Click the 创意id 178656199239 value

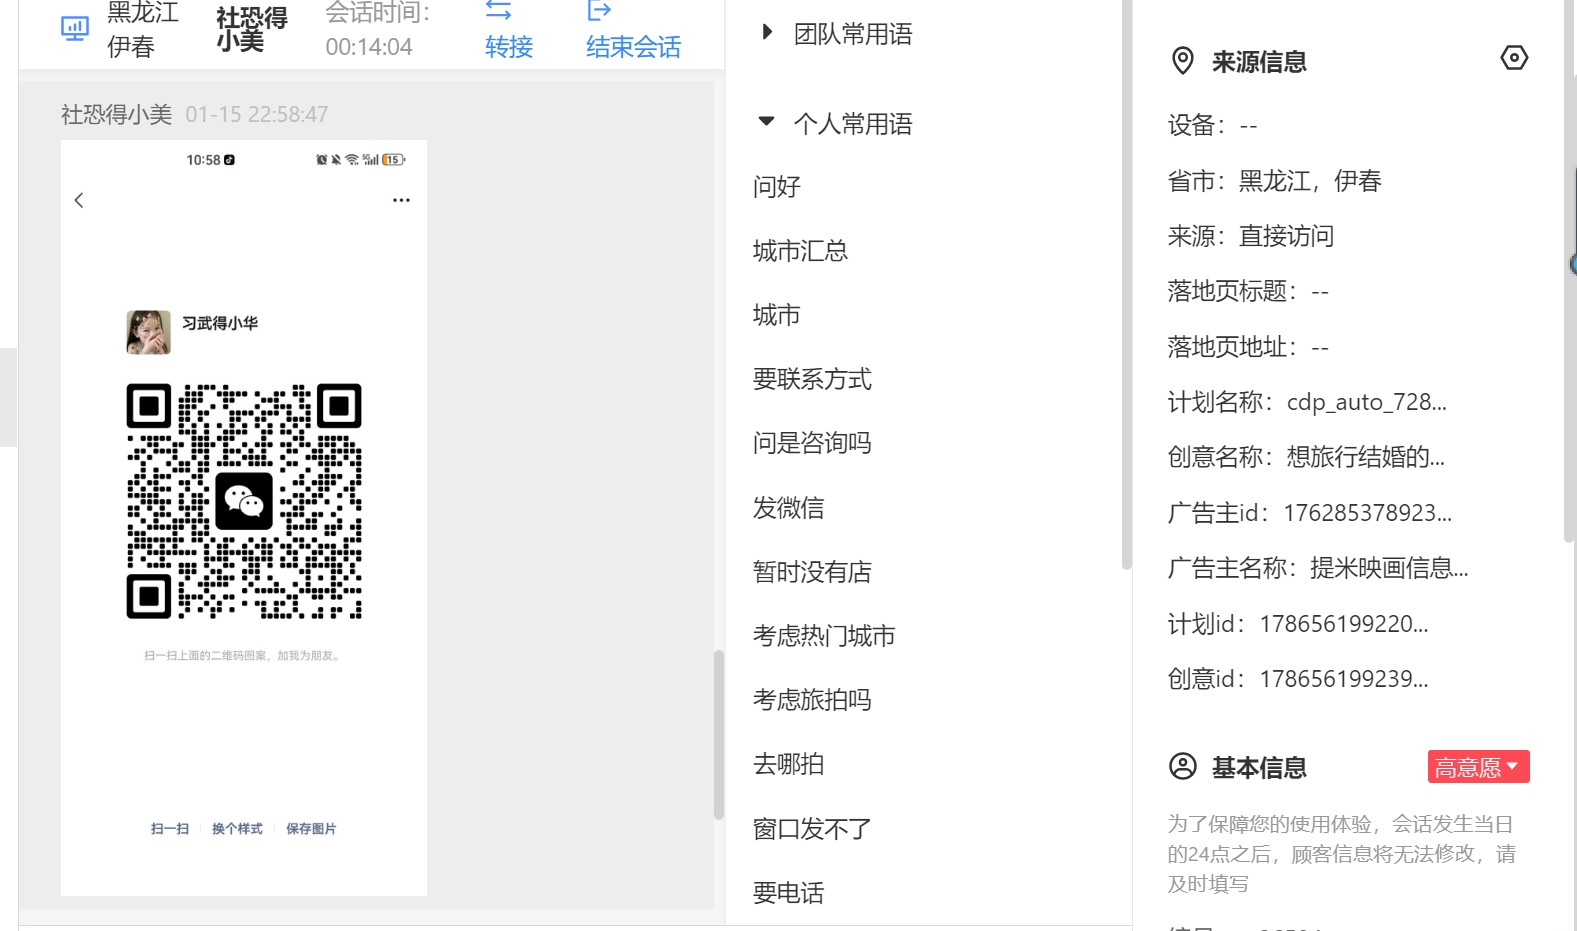pos(1344,679)
